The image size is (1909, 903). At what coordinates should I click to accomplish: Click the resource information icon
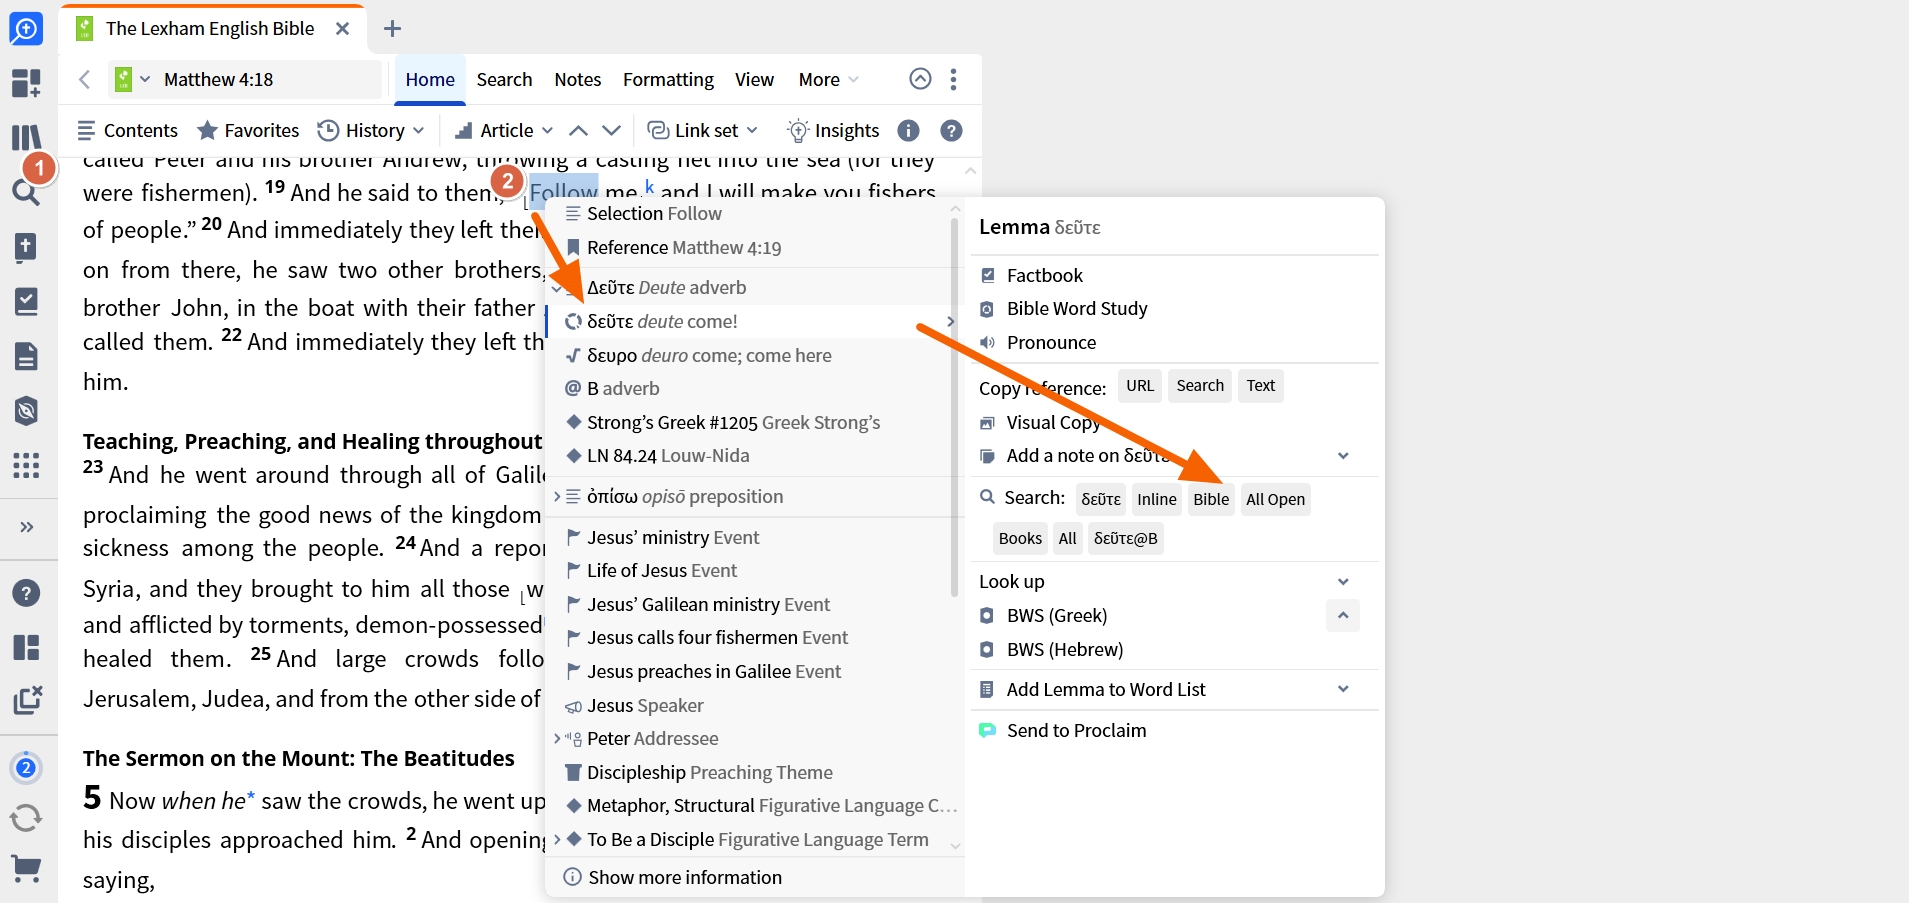coord(908,130)
